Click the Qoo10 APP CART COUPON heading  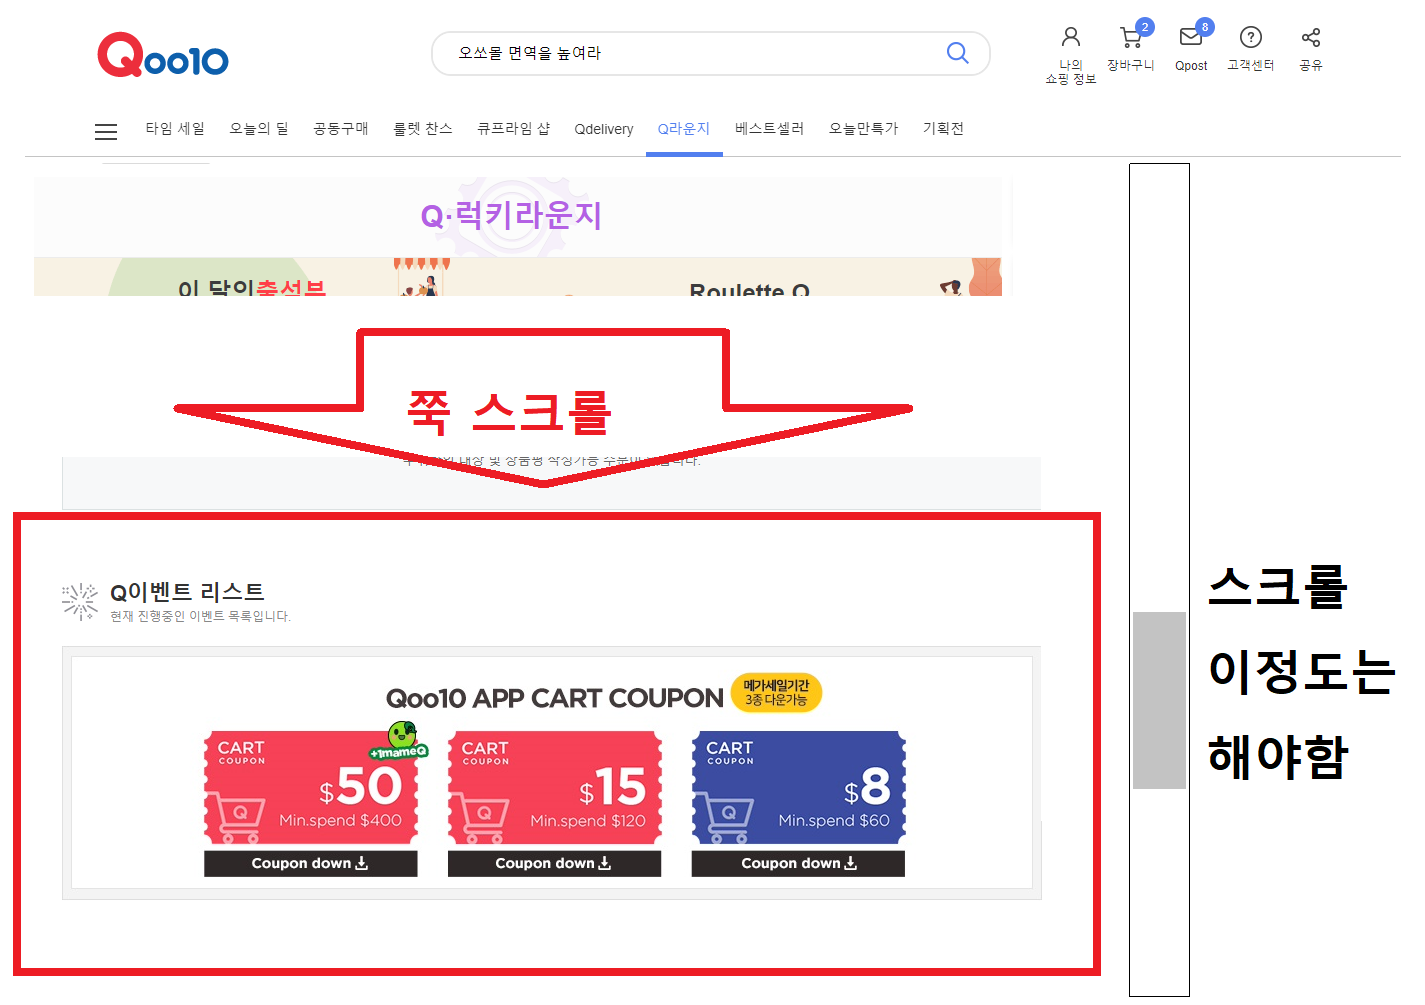[554, 698]
